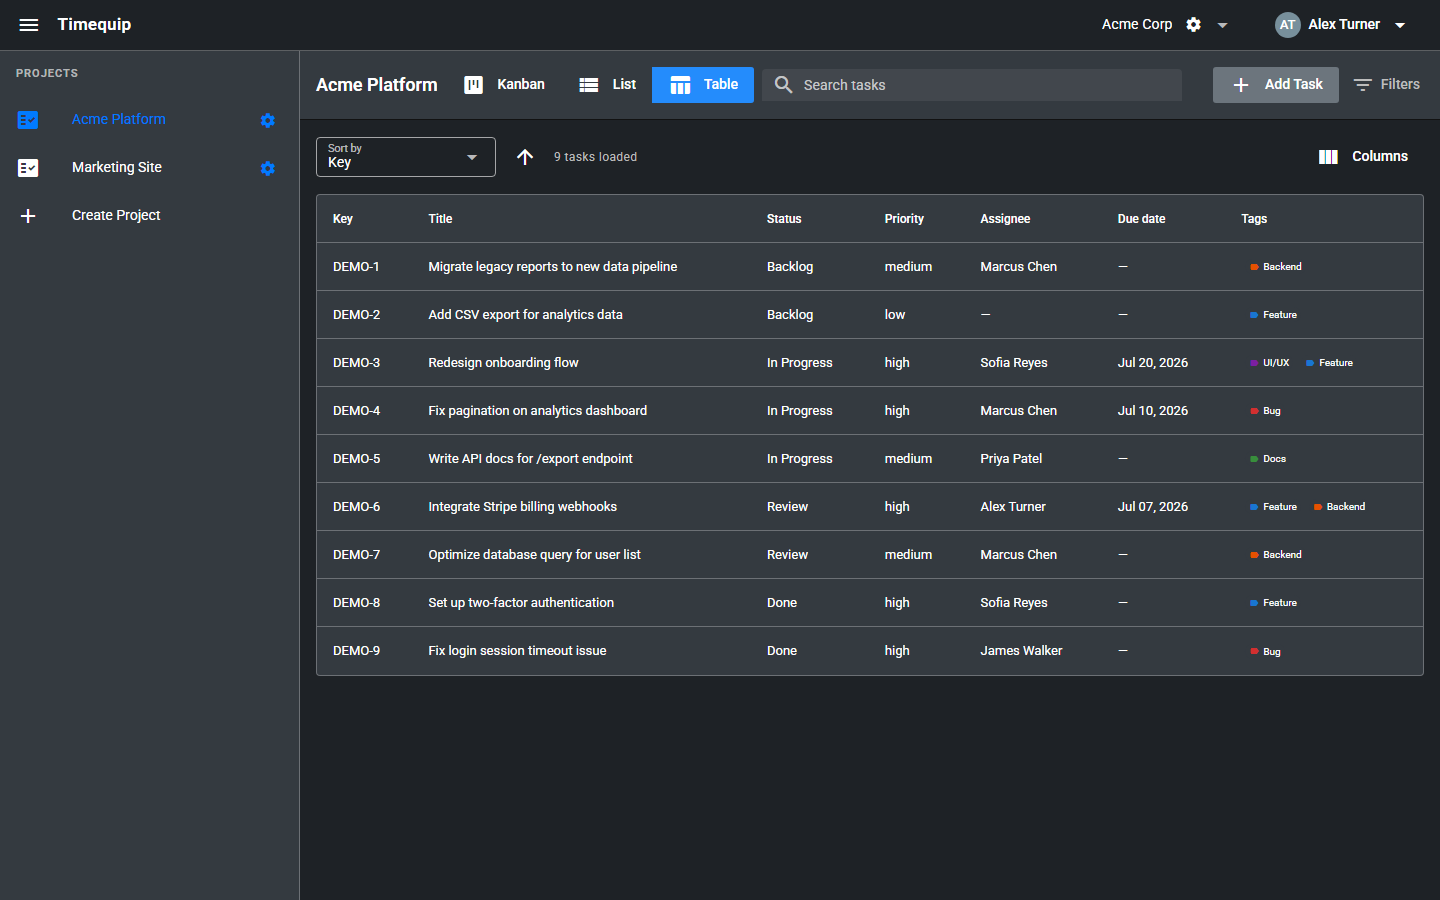This screenshot has height=900, width=1440.
Task: Click the search magnifier icon
Action: tap(784, 85)
